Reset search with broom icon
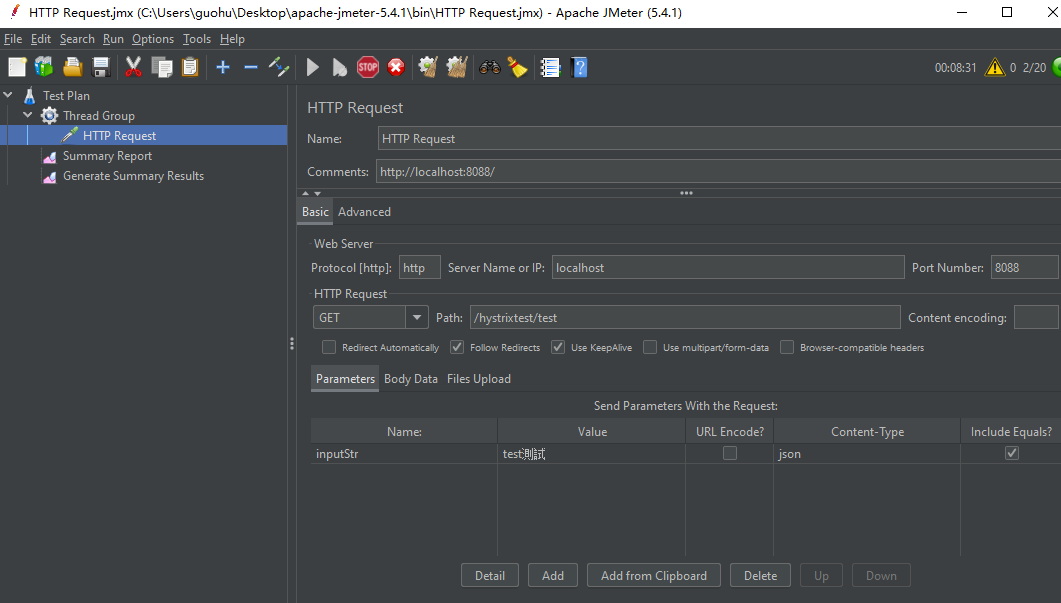This screenshot has width=1061, height=603. [x=518, y=67]
